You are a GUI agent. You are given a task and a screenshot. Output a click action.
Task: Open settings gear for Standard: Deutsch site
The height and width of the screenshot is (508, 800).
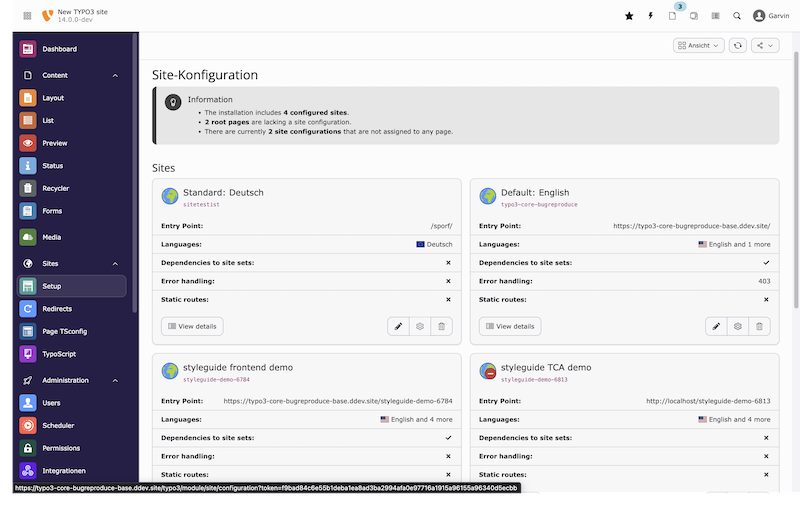[x=420, y=326]
